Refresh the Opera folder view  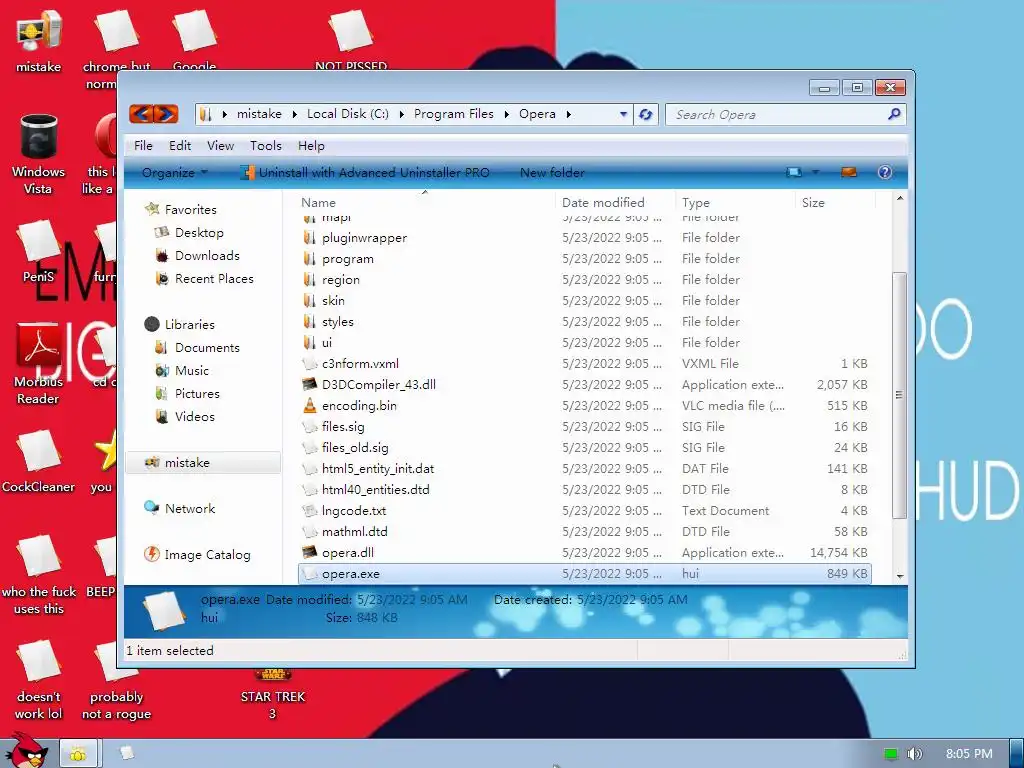click(x=646, y=114)
